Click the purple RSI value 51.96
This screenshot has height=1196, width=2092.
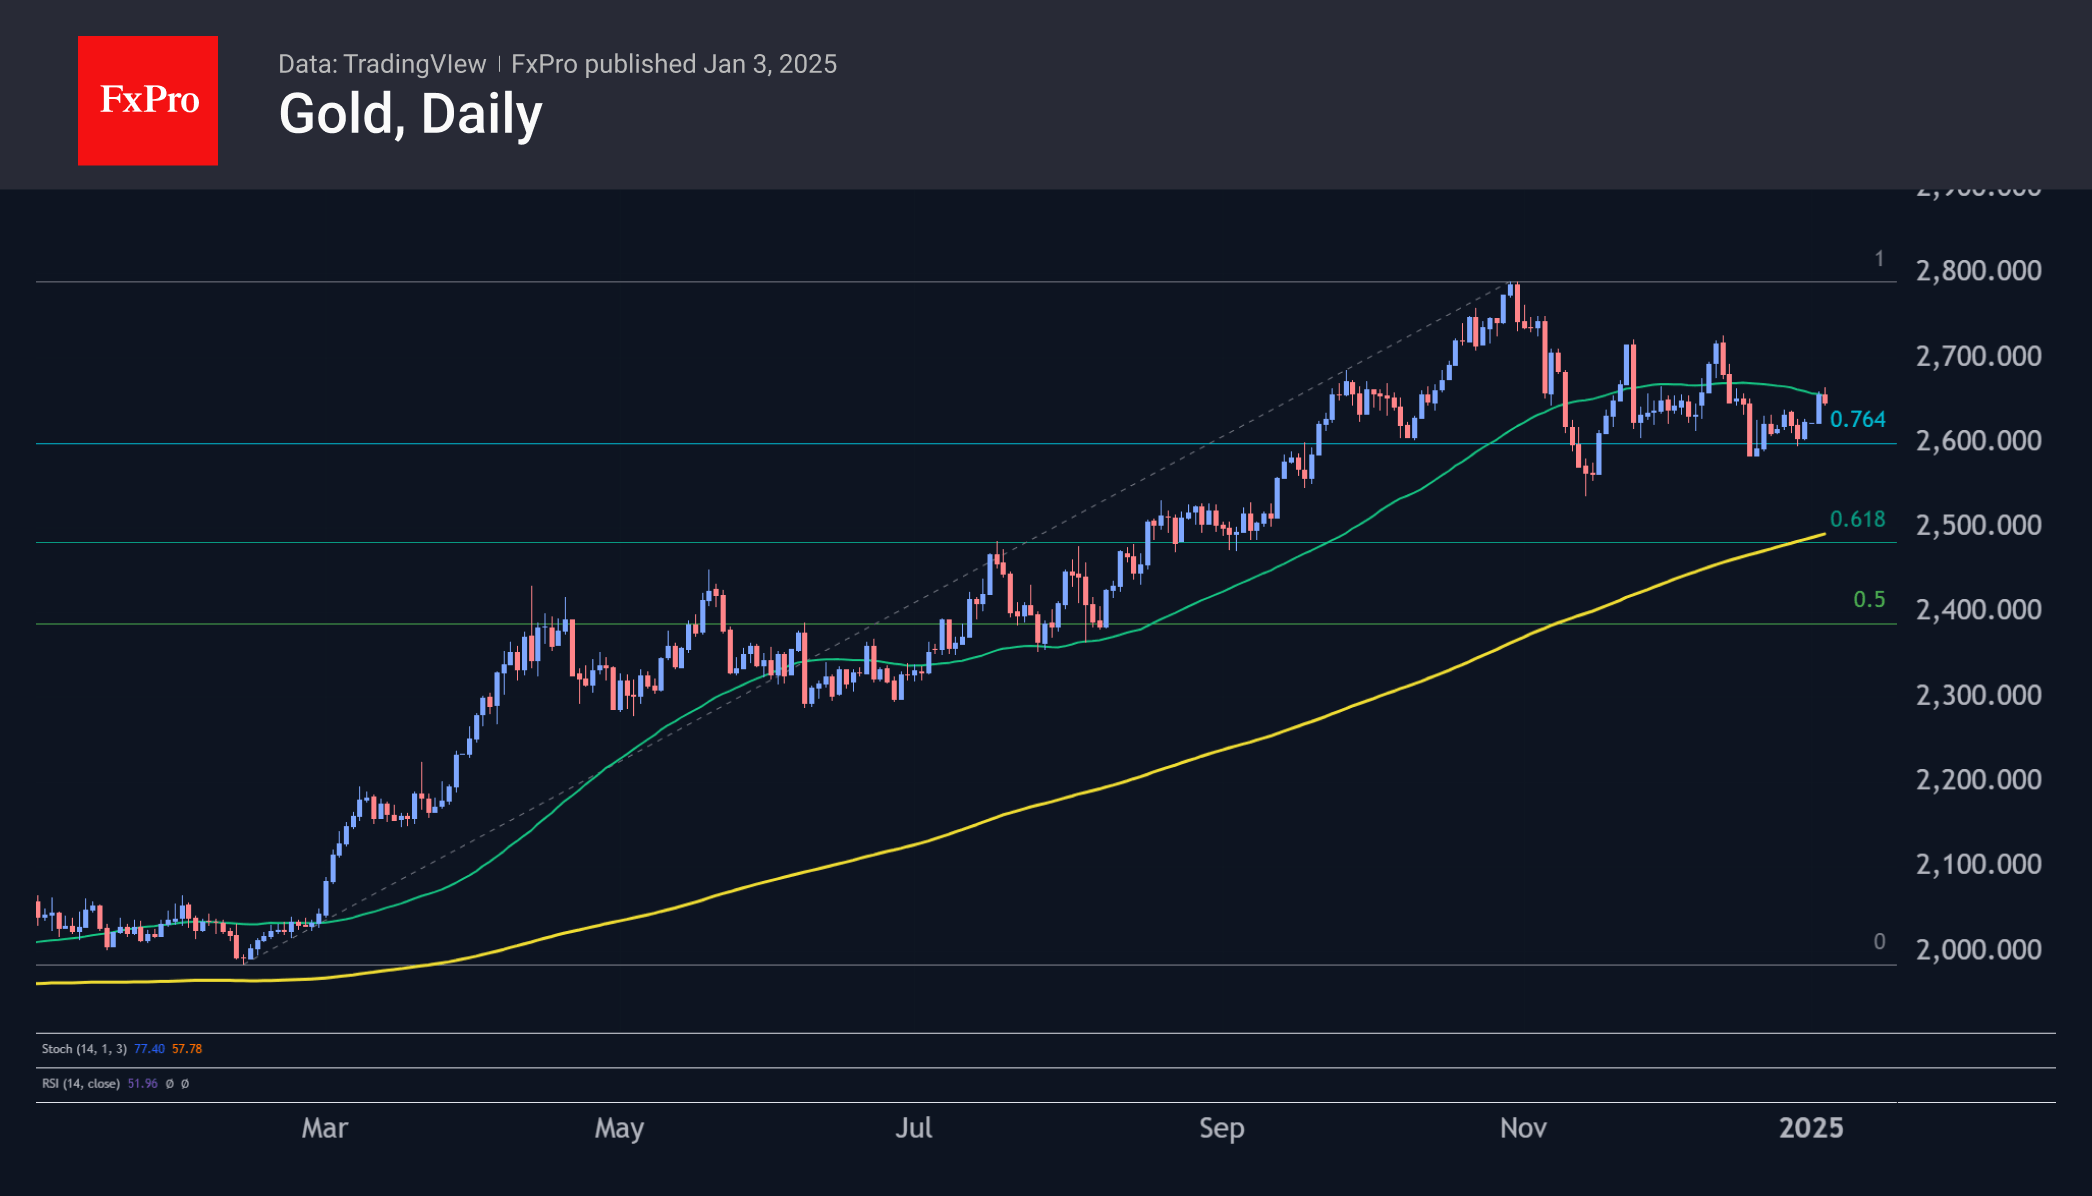point(142,1083)
